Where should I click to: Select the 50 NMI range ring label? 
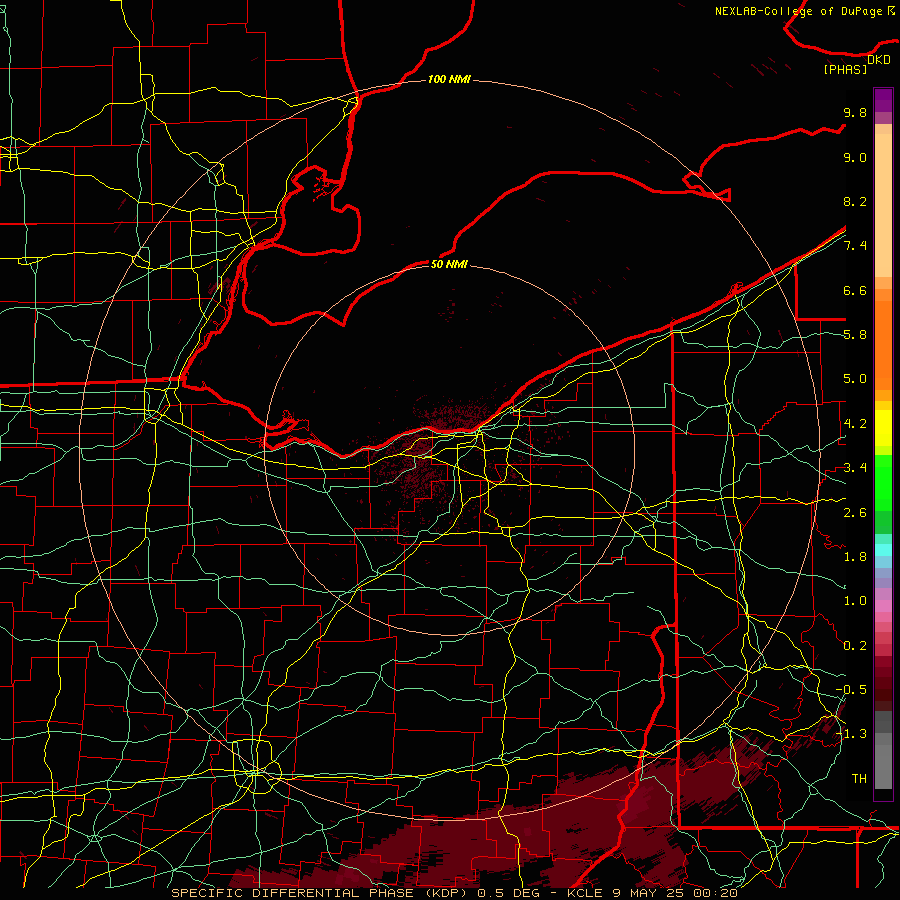point(449,264)
